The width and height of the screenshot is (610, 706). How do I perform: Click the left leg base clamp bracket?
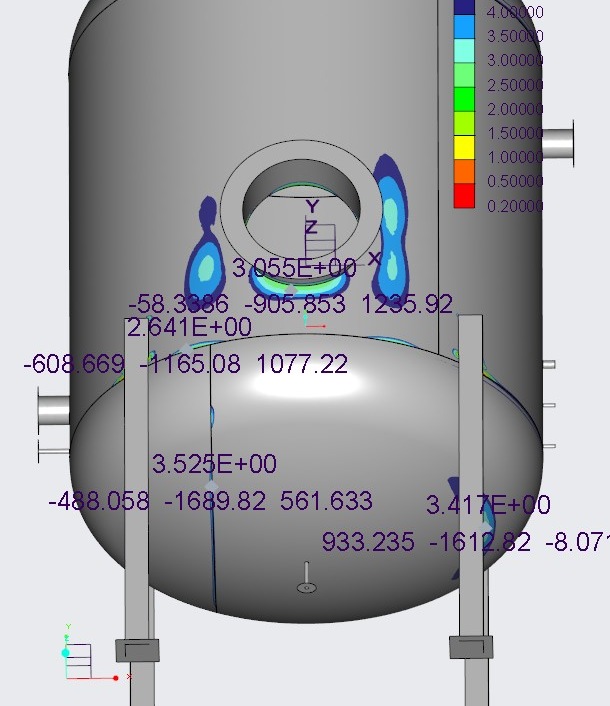click(x=137, y=651)
